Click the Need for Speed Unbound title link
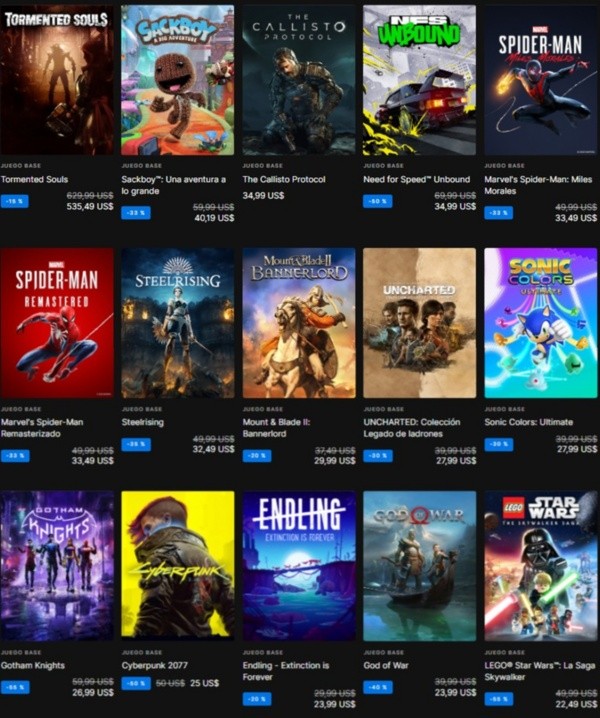The height and width of the screenshot is (718, 600). [416, 180]
